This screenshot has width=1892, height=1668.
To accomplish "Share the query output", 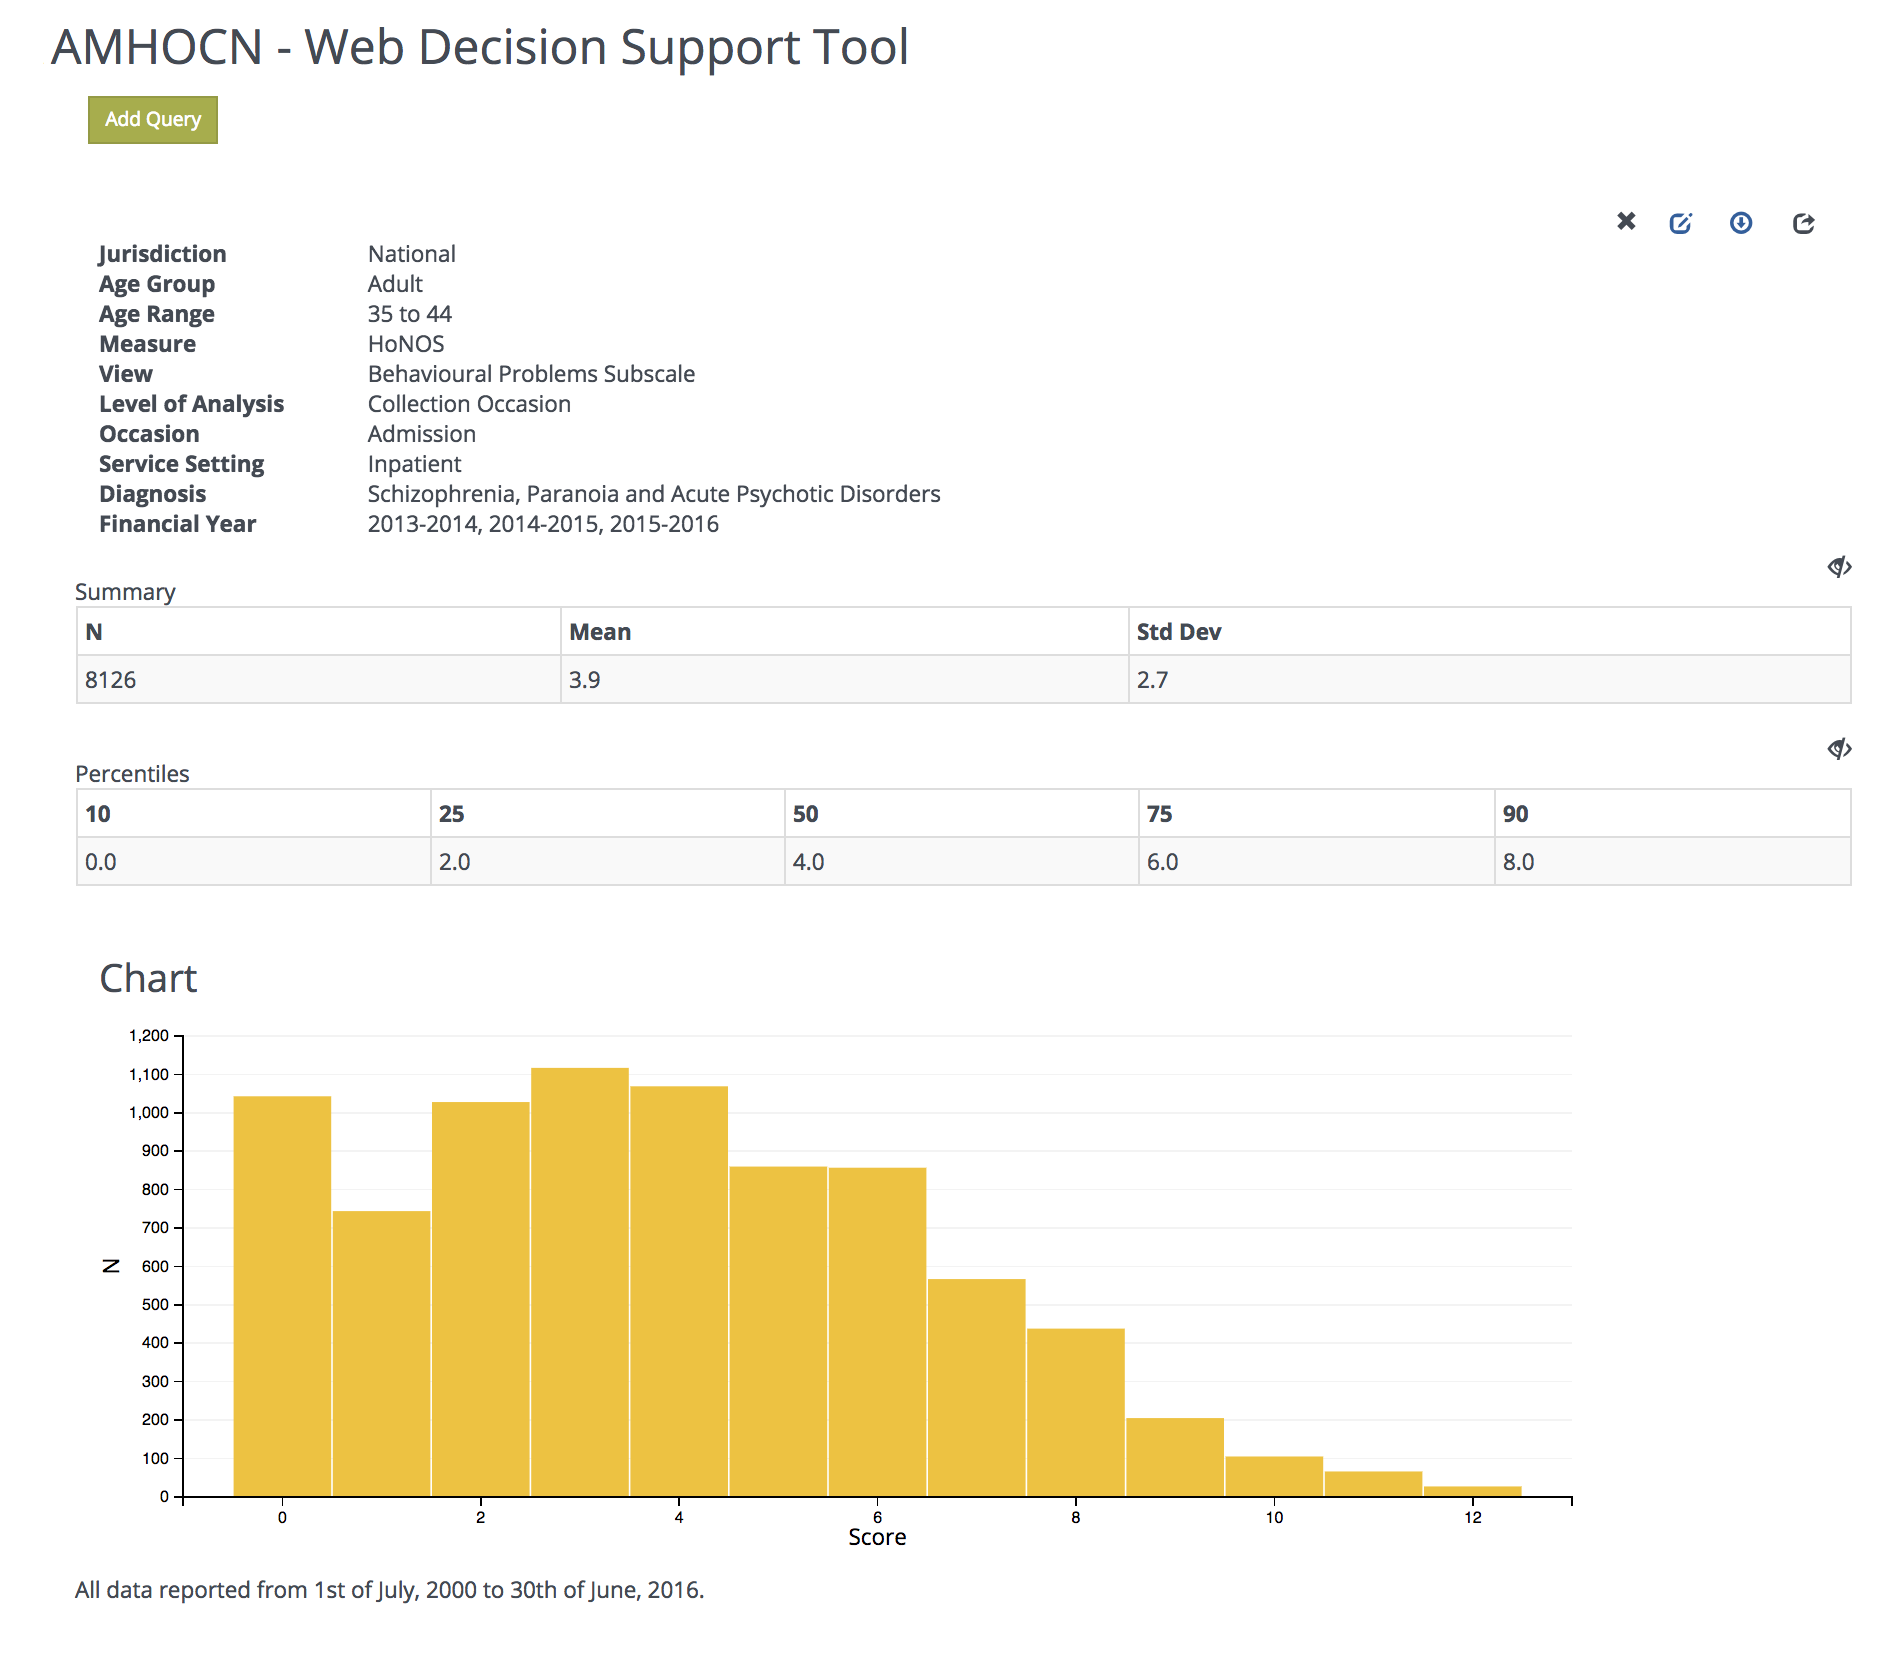I will [x=1805, y=223].
